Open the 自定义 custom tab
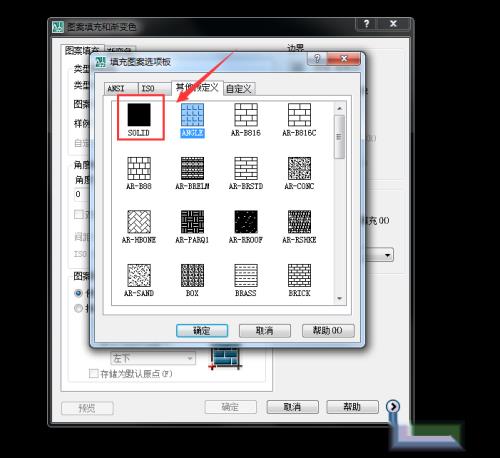 coord(239,89)
